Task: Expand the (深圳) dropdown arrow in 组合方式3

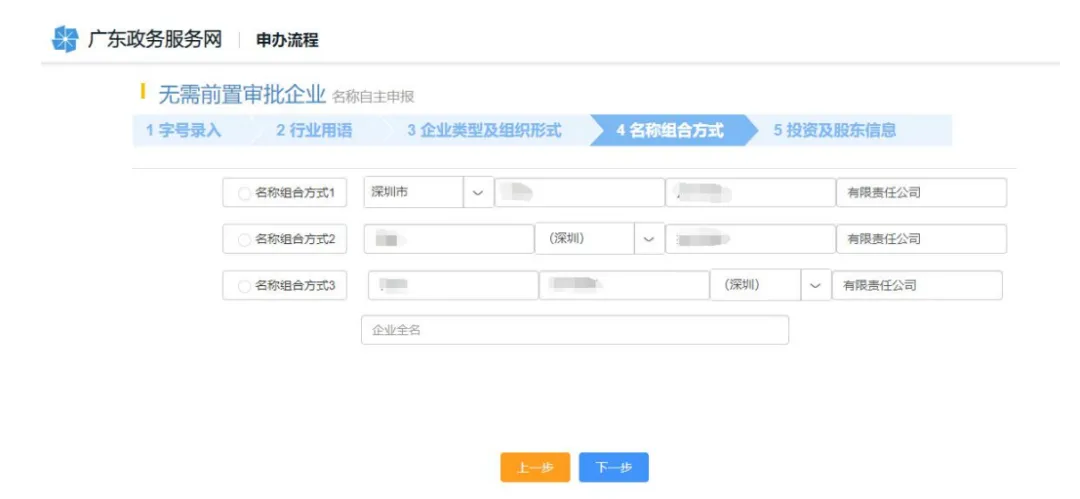Action: 816,285
